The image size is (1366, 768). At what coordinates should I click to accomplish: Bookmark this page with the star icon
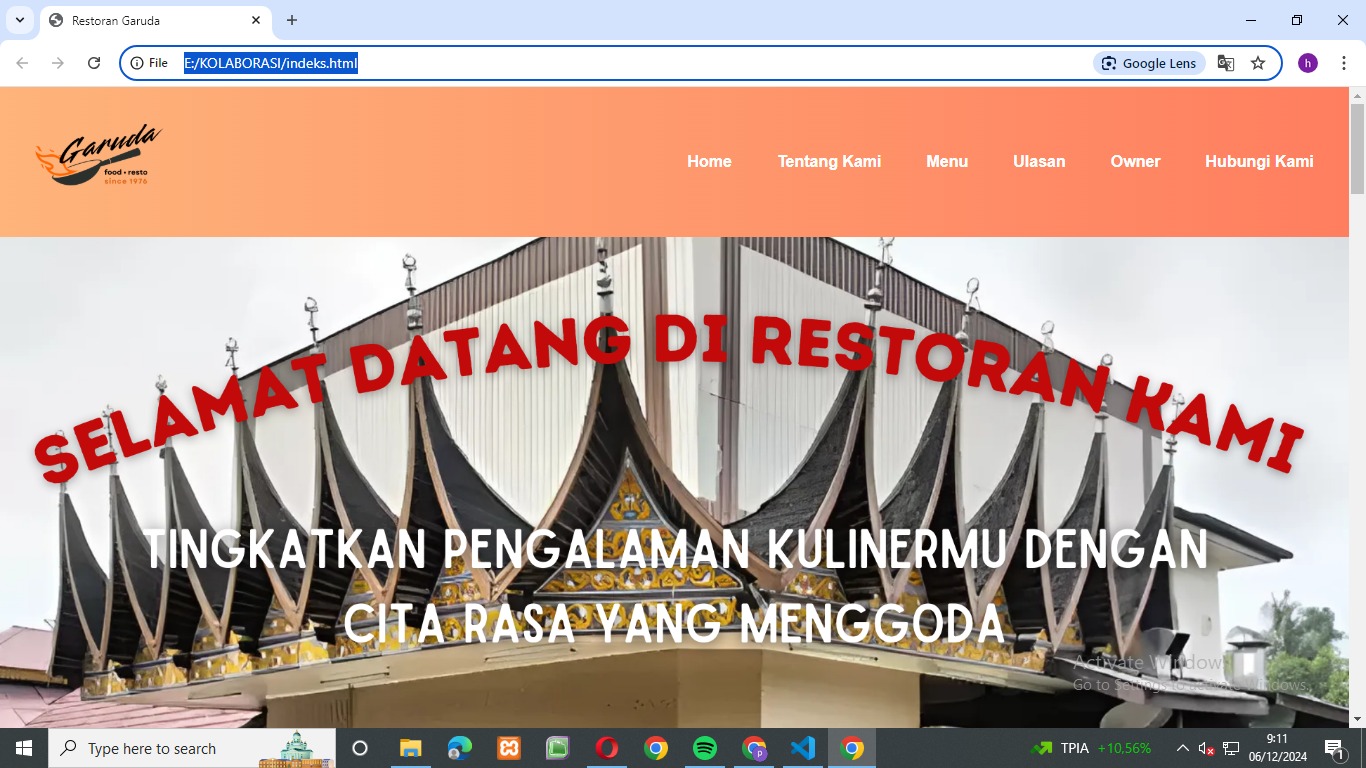[1258, 63]
